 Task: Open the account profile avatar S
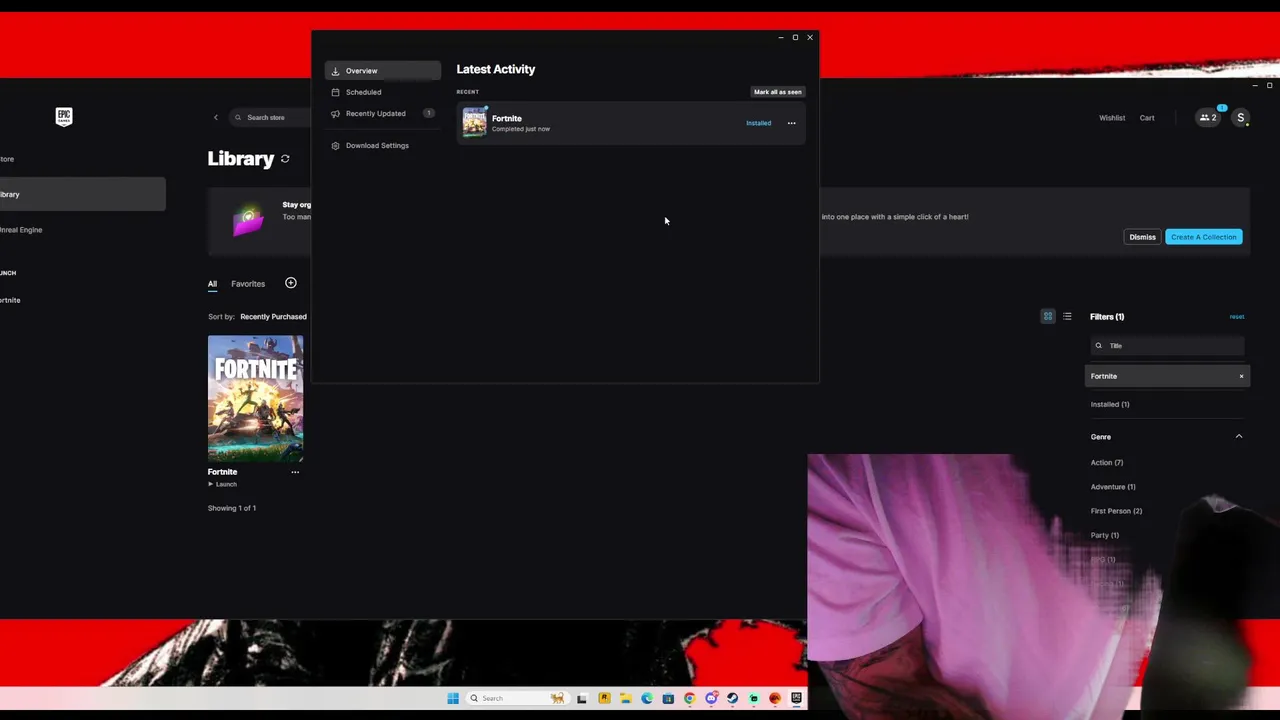click(1241, 117)
